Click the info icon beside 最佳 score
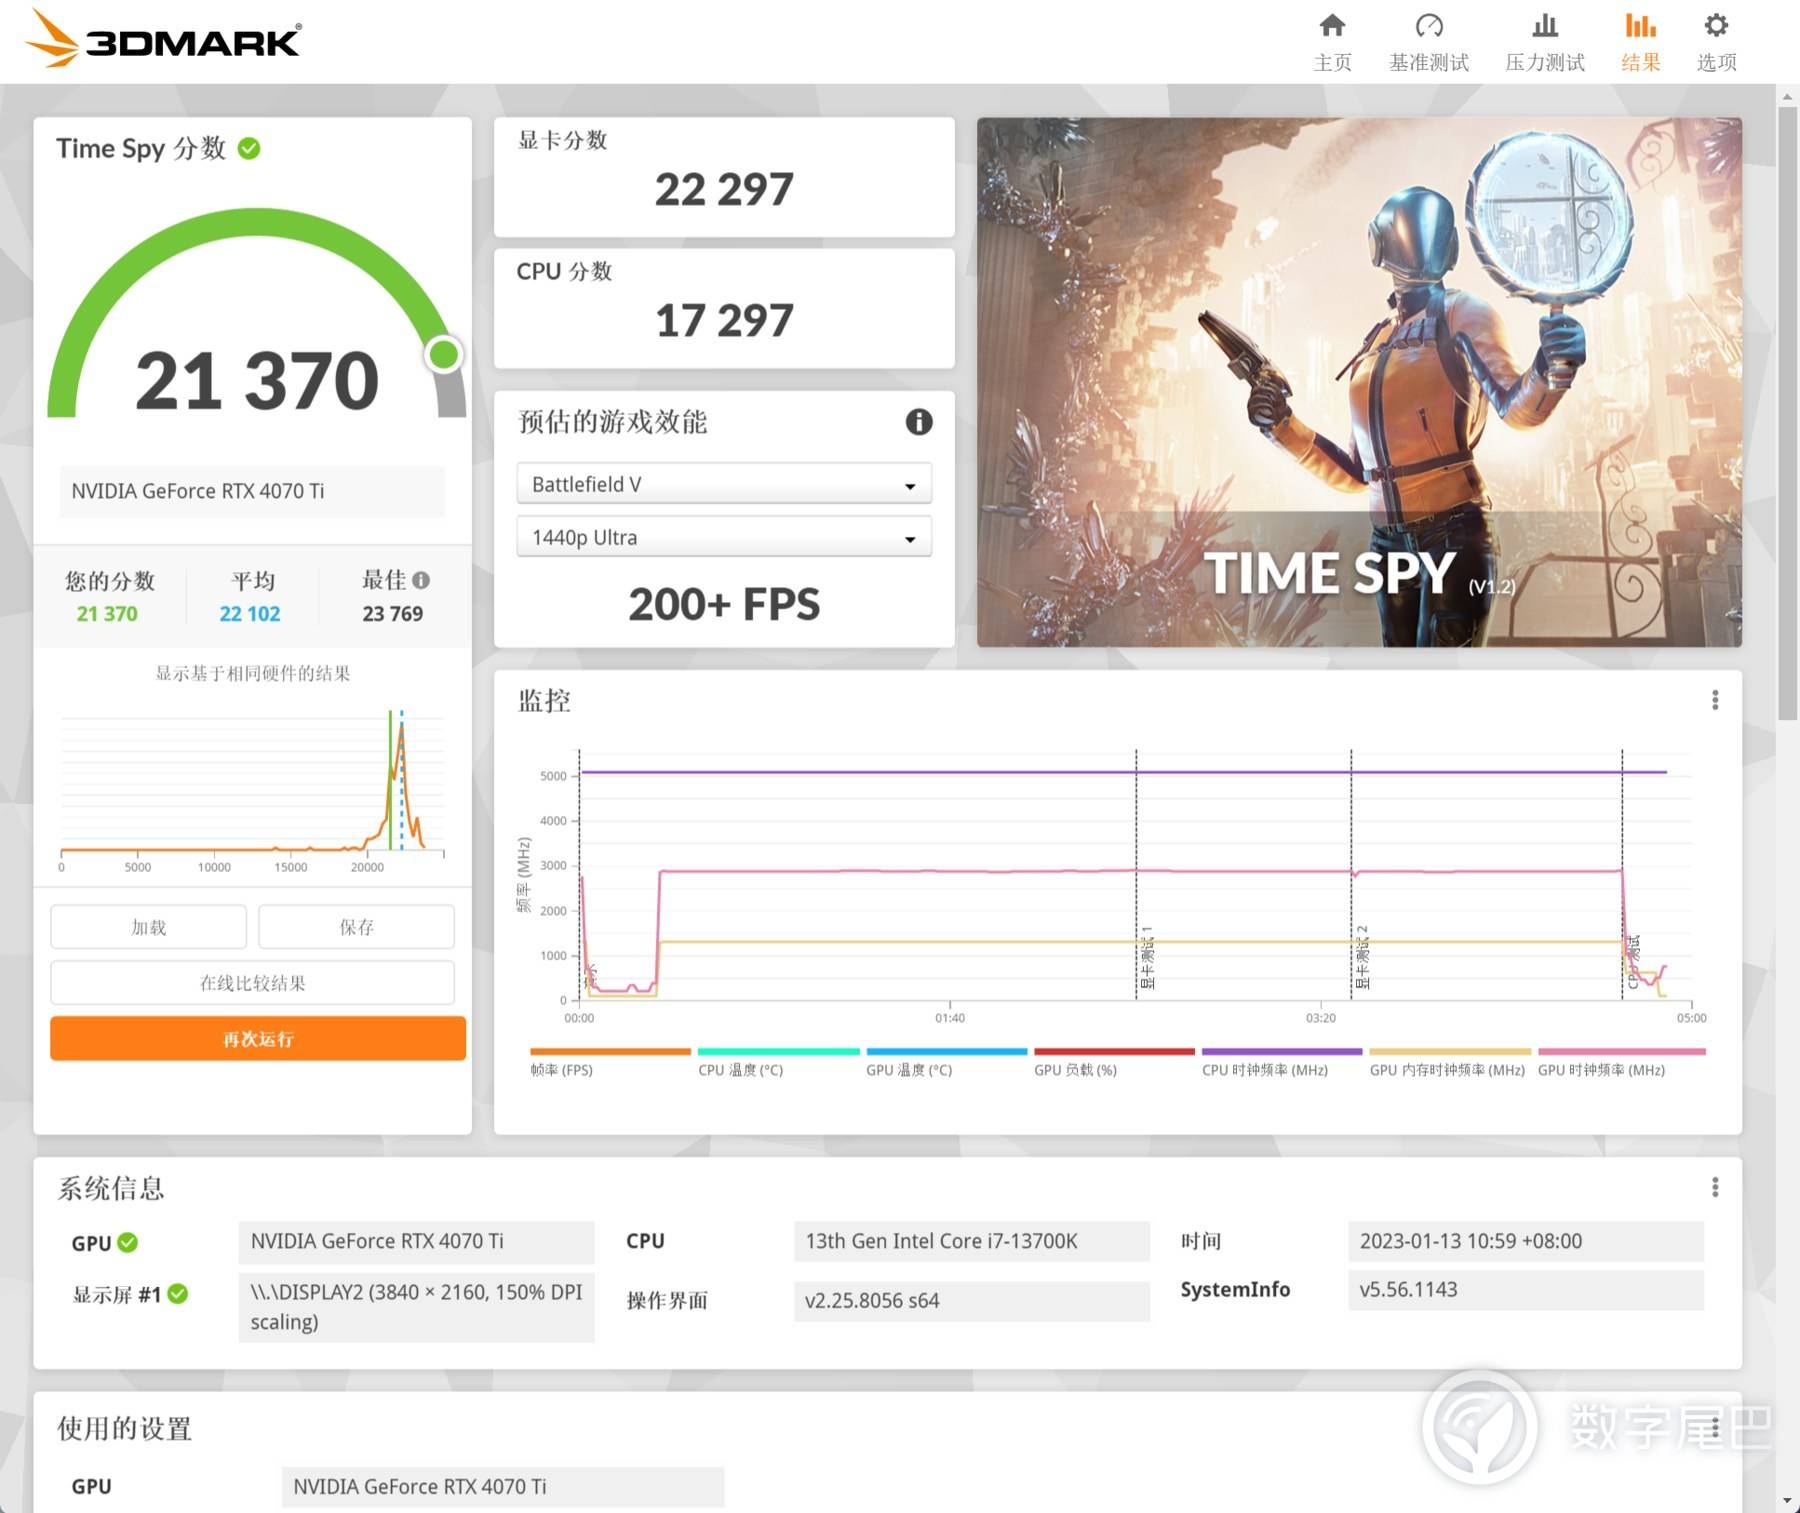Image resolution: width=1800 pixels, height=1513 pixels. pos(421,580)
